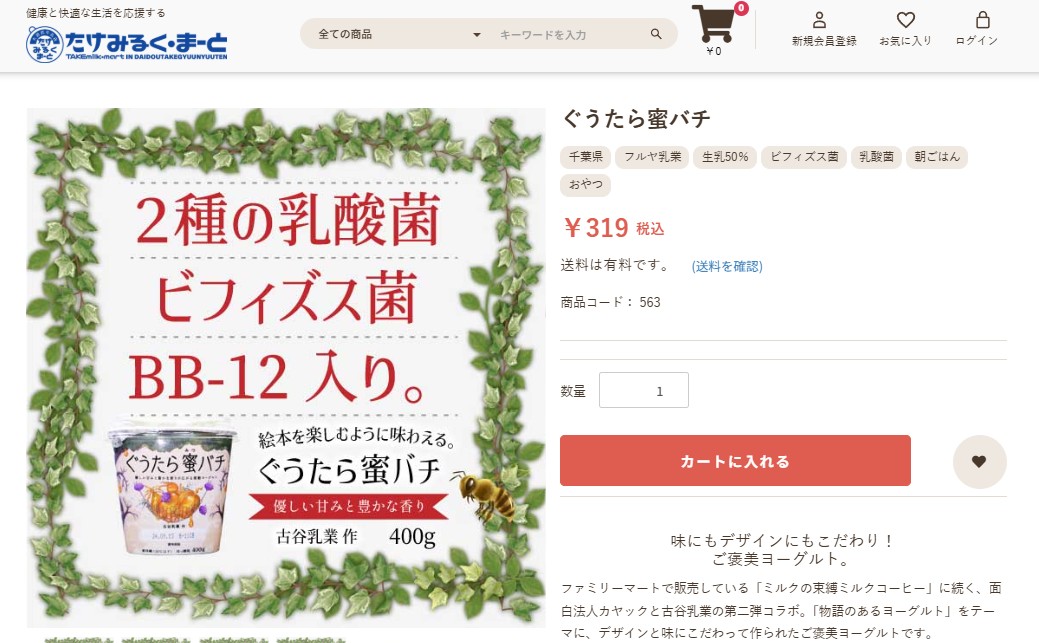
Task: Select the ビフィズス菌 tag
Action: pos(804,156)
